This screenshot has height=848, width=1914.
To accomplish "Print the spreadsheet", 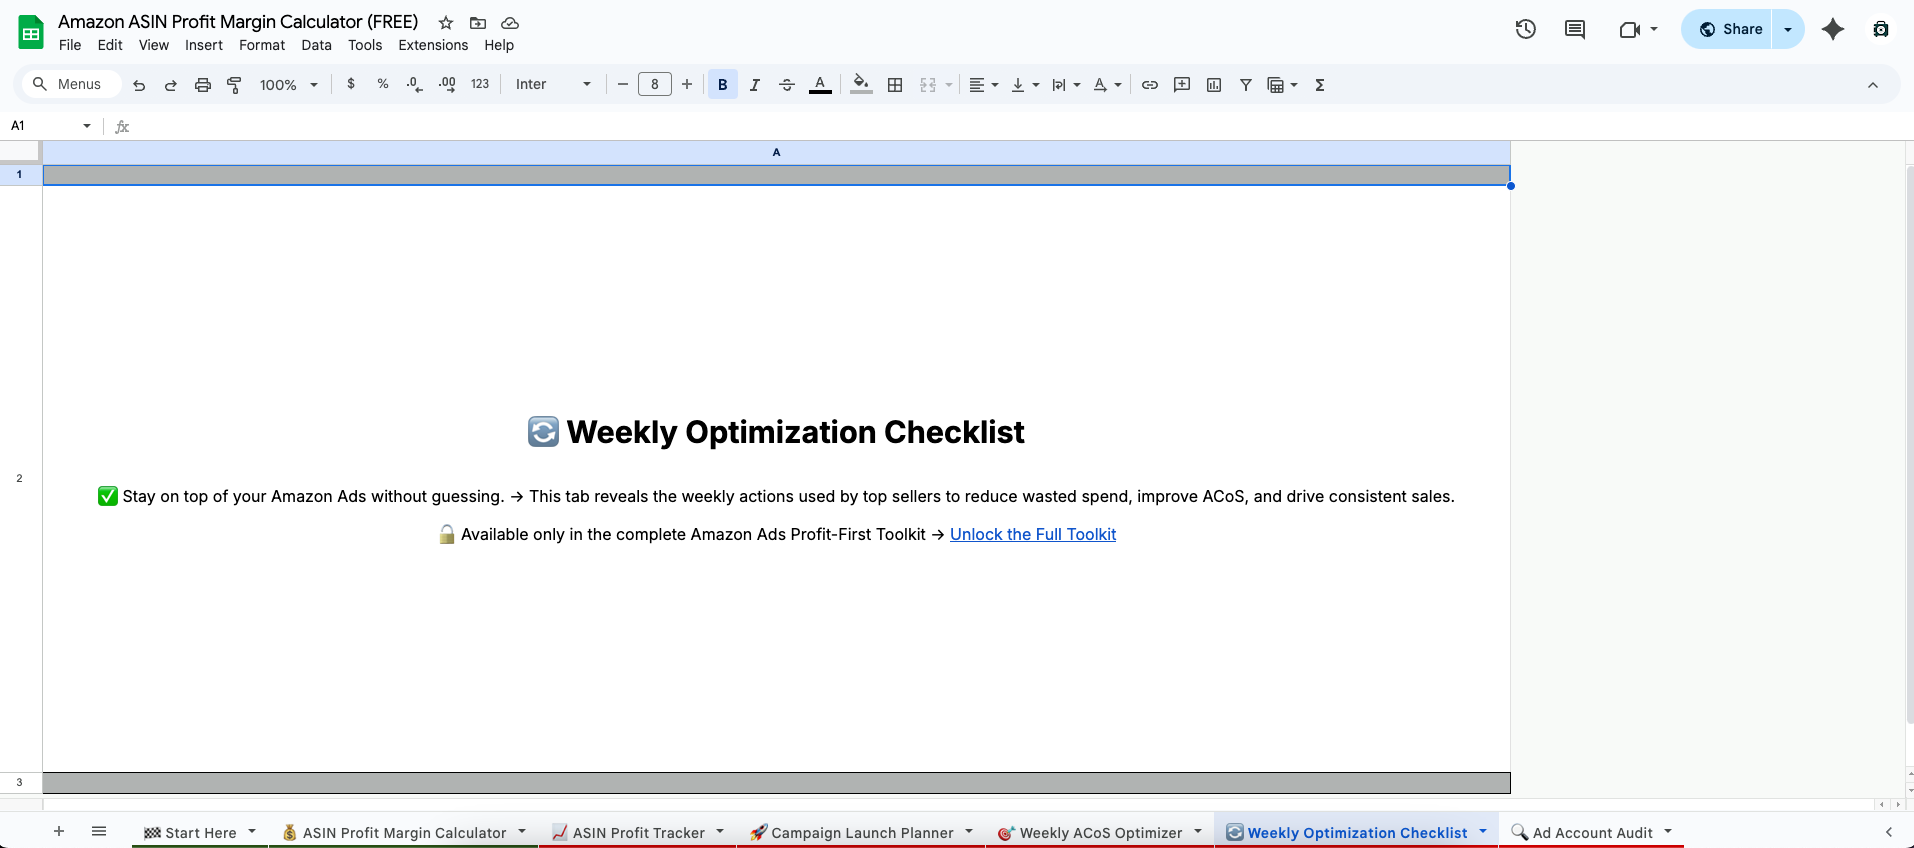I will pyautogui.click(x=203, y=85).
